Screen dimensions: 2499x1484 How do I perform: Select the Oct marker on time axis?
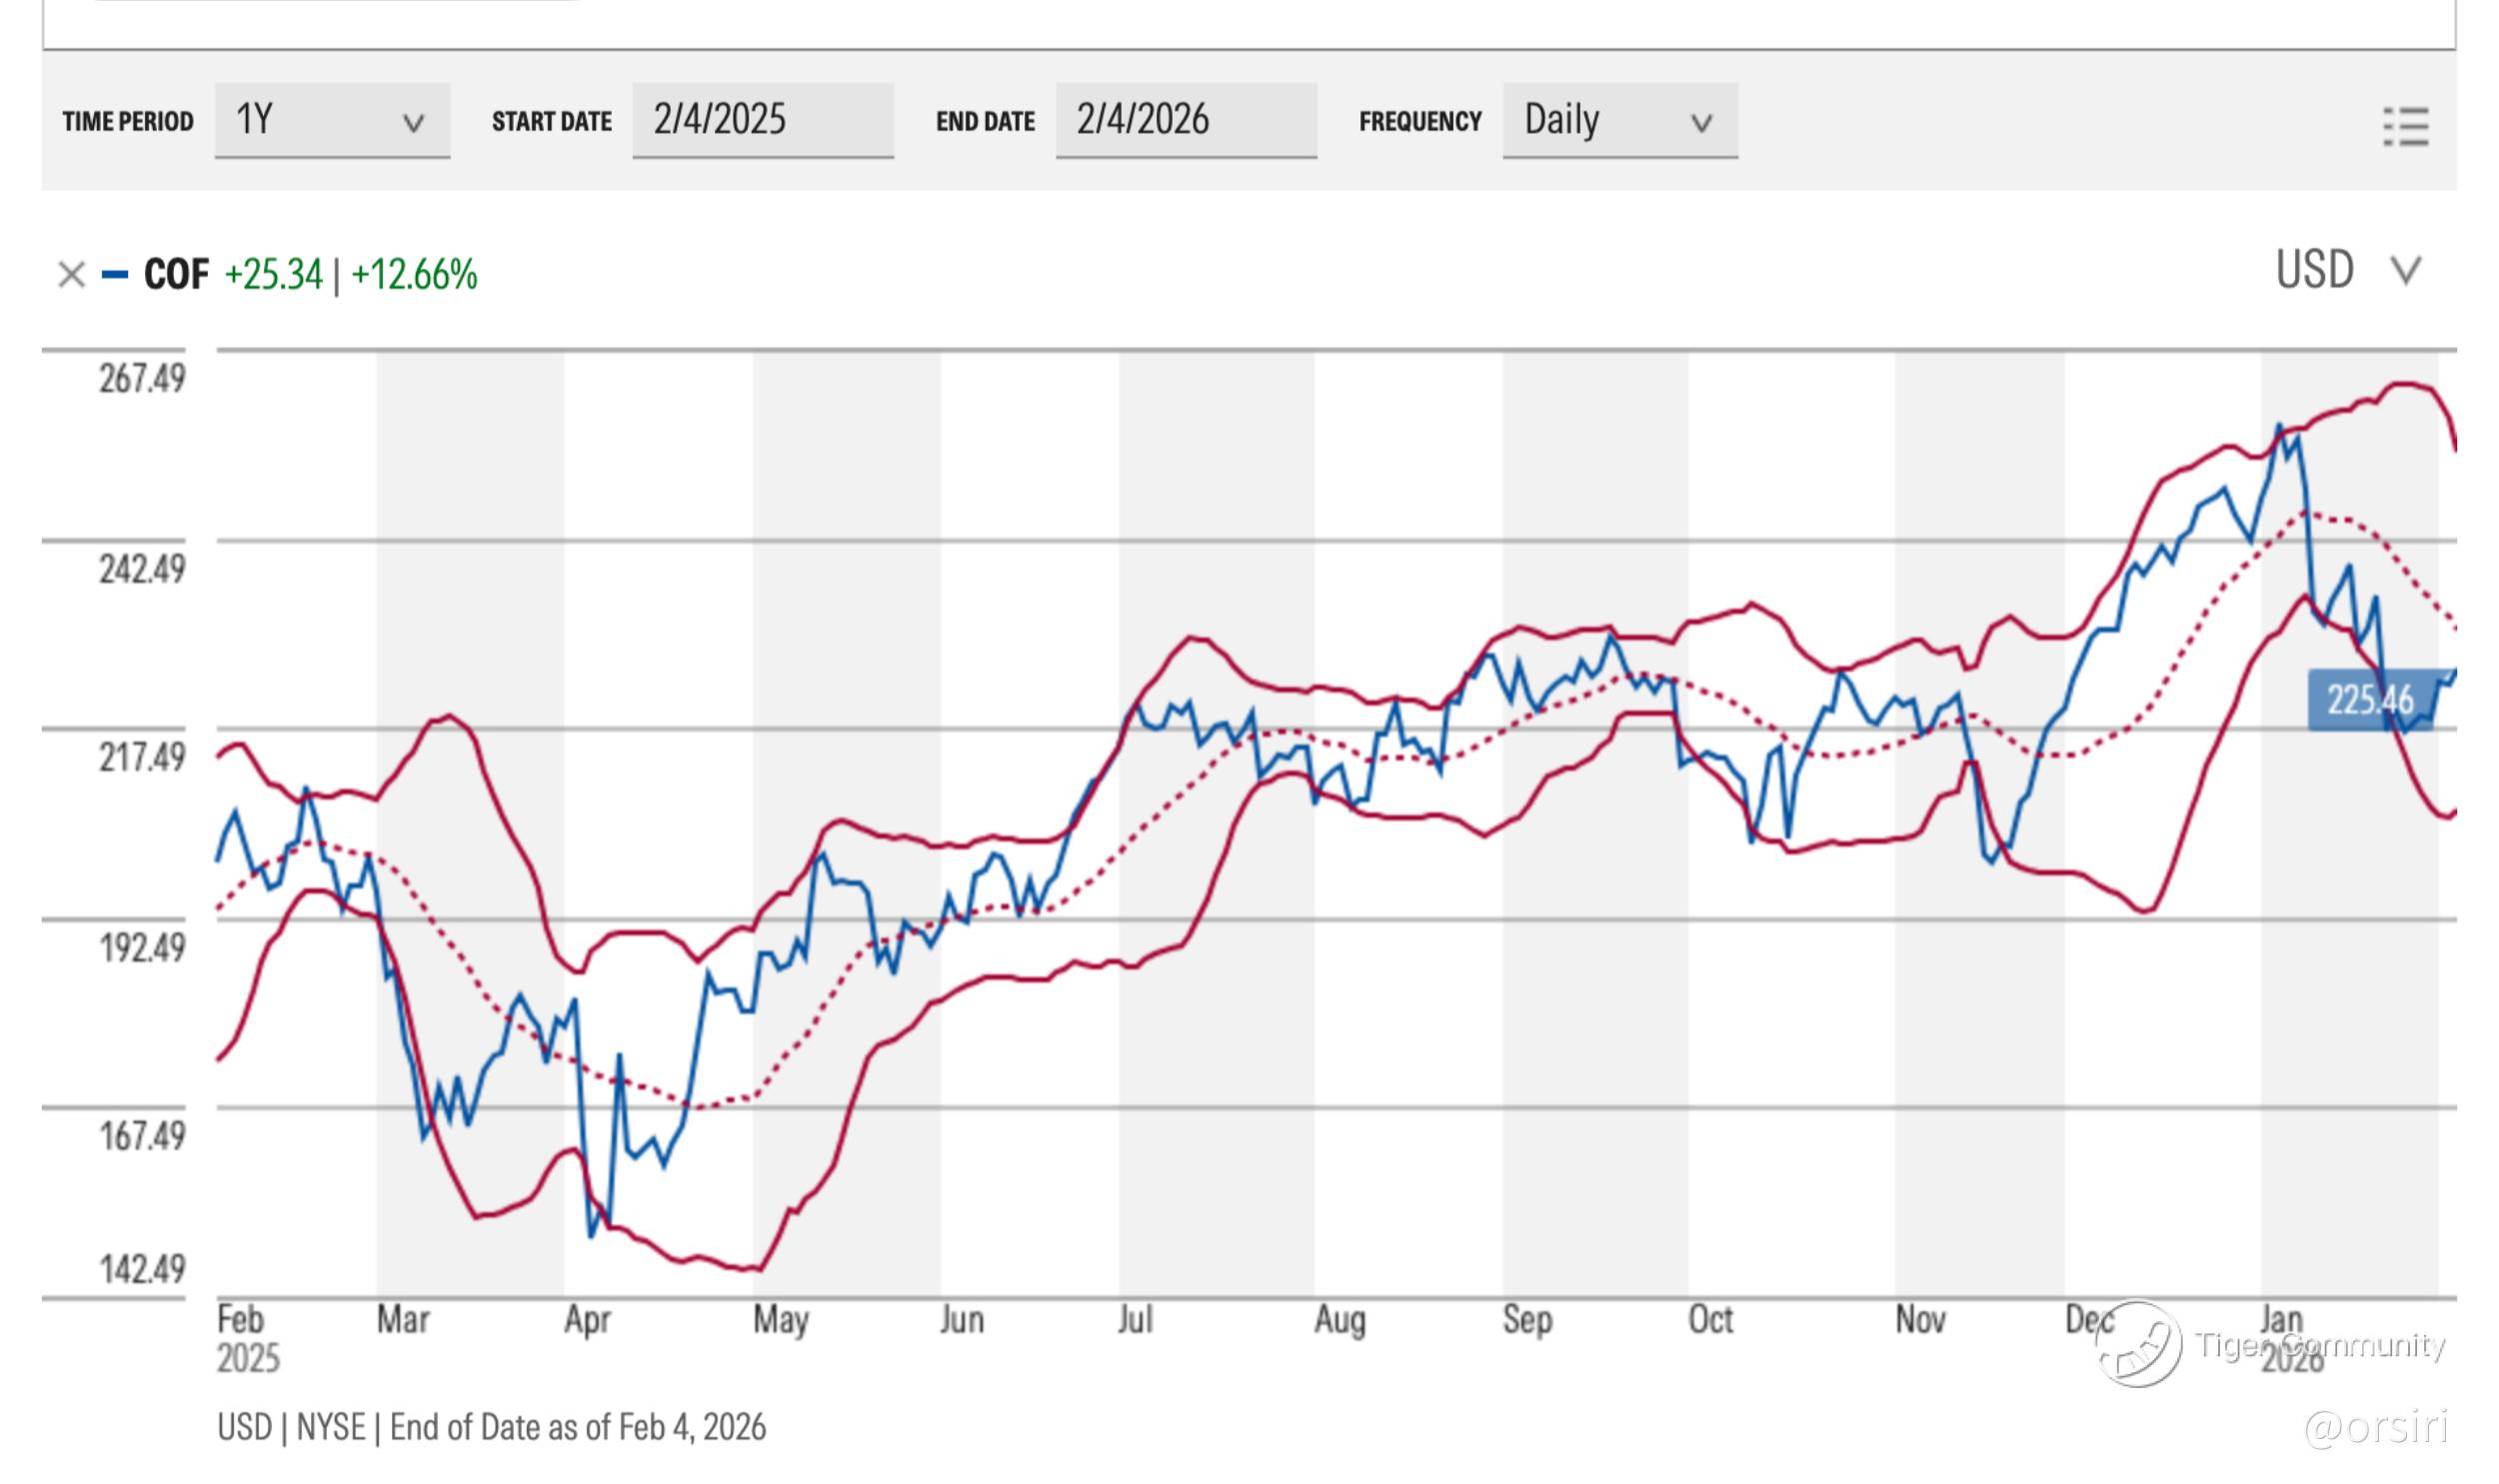[x=1710, y=1320]
